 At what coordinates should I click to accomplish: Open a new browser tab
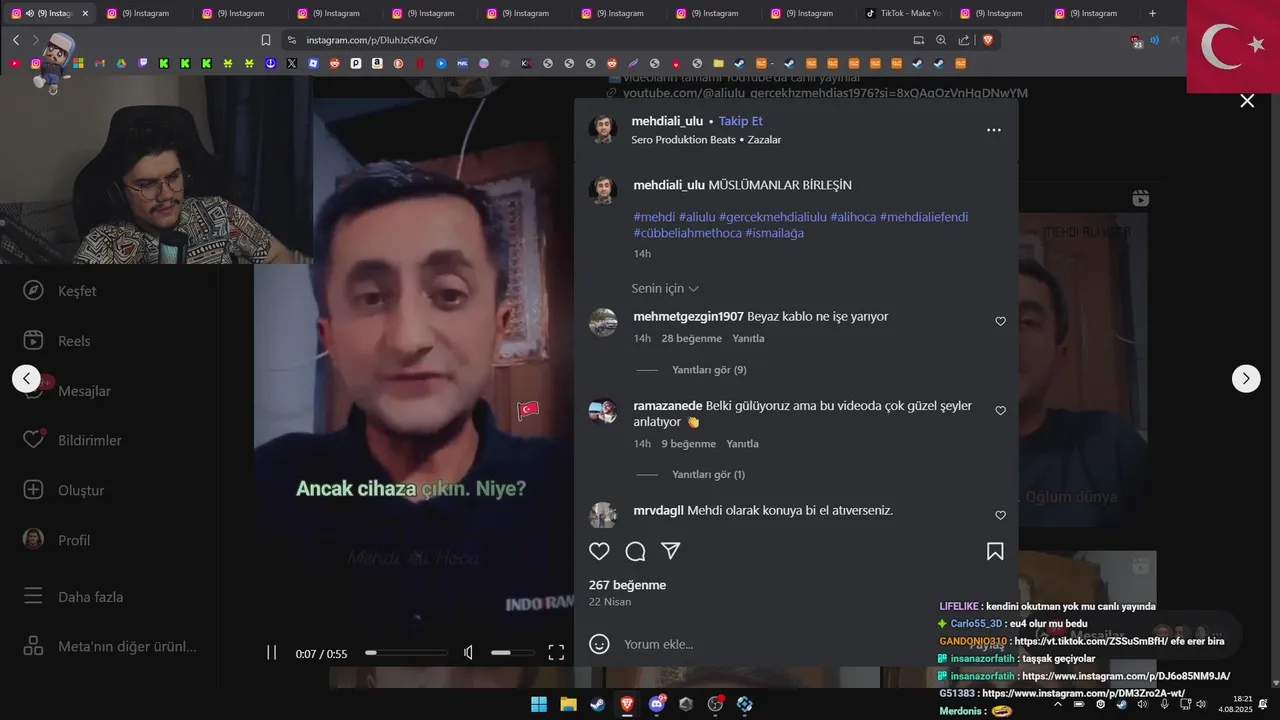click(x=1152, y=13)
